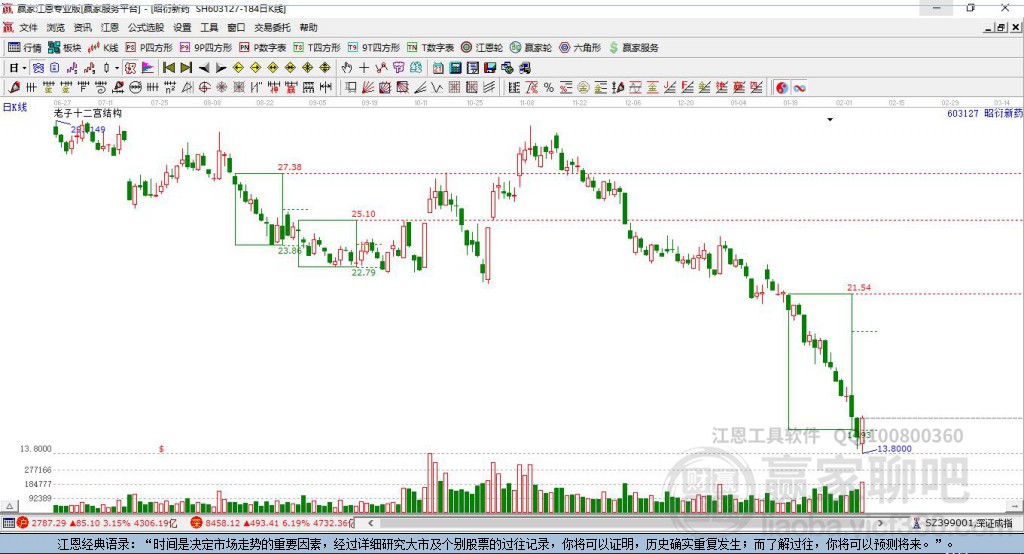Viewport: 1024px width, 554px height.
Task: Open the P四方形 tool
Action: coord(149,48)
